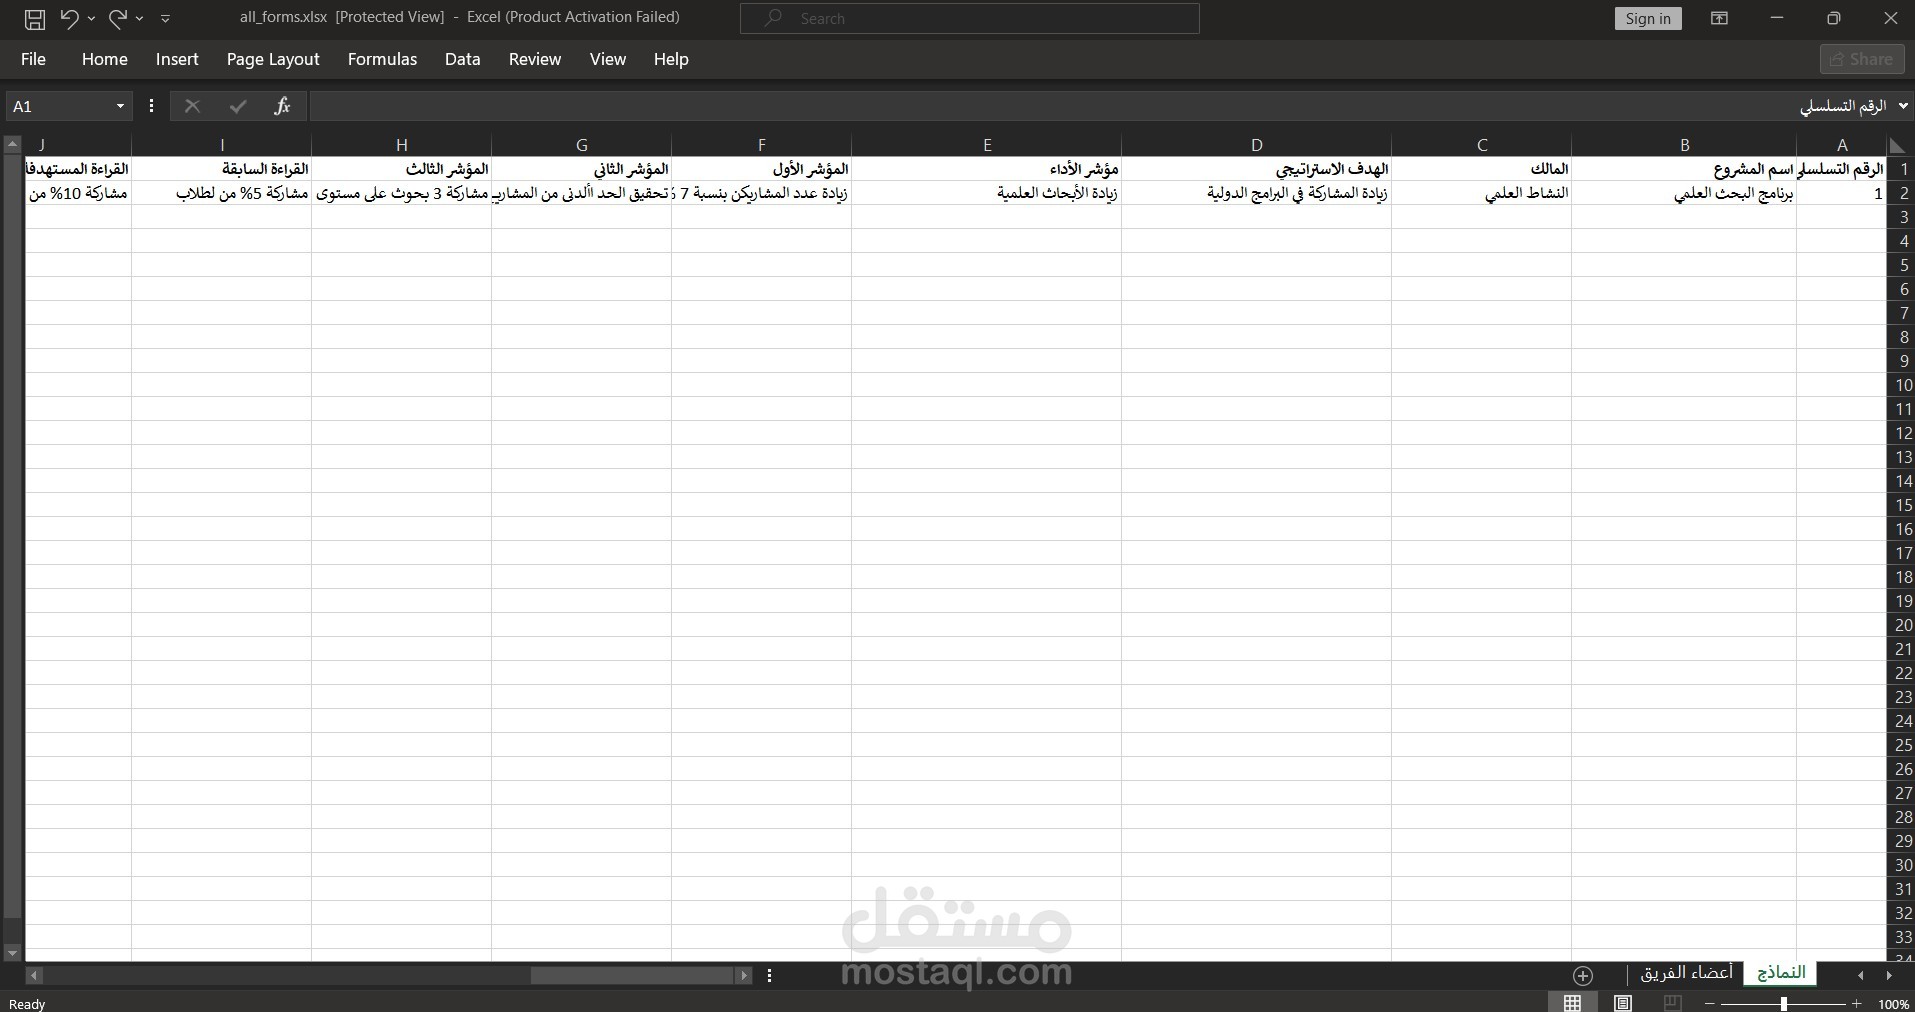Open Ribbon Display Options icon

click(1719, 18)
